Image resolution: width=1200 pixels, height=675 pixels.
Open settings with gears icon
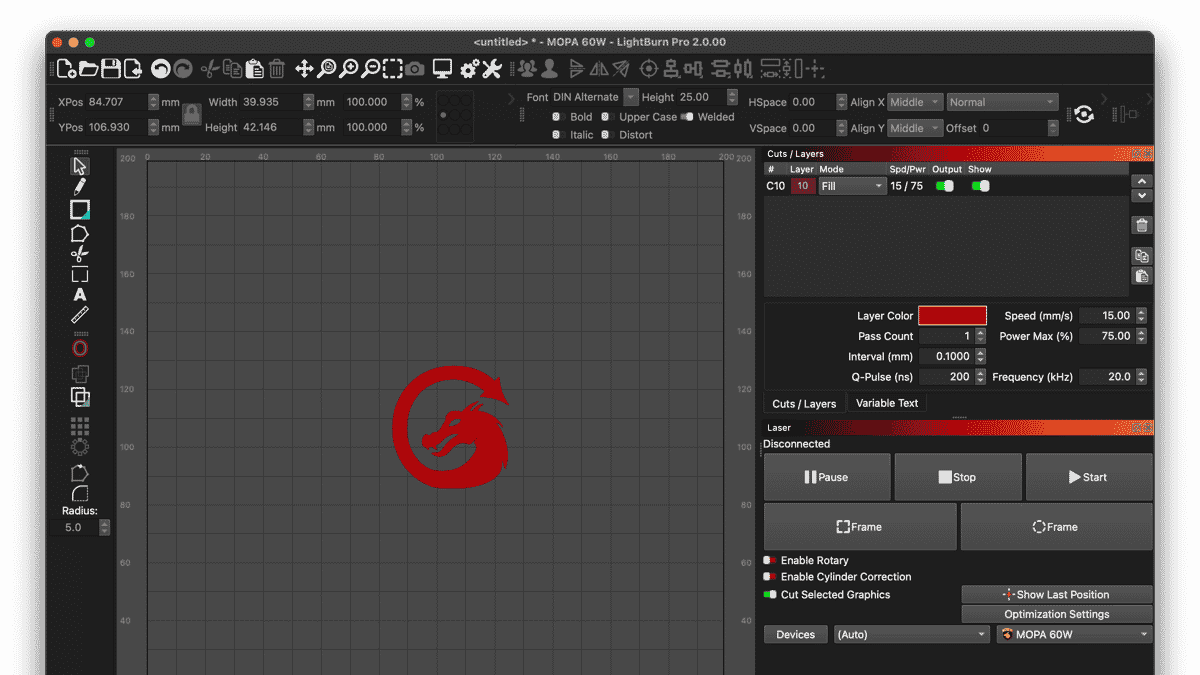pos(469,69)
